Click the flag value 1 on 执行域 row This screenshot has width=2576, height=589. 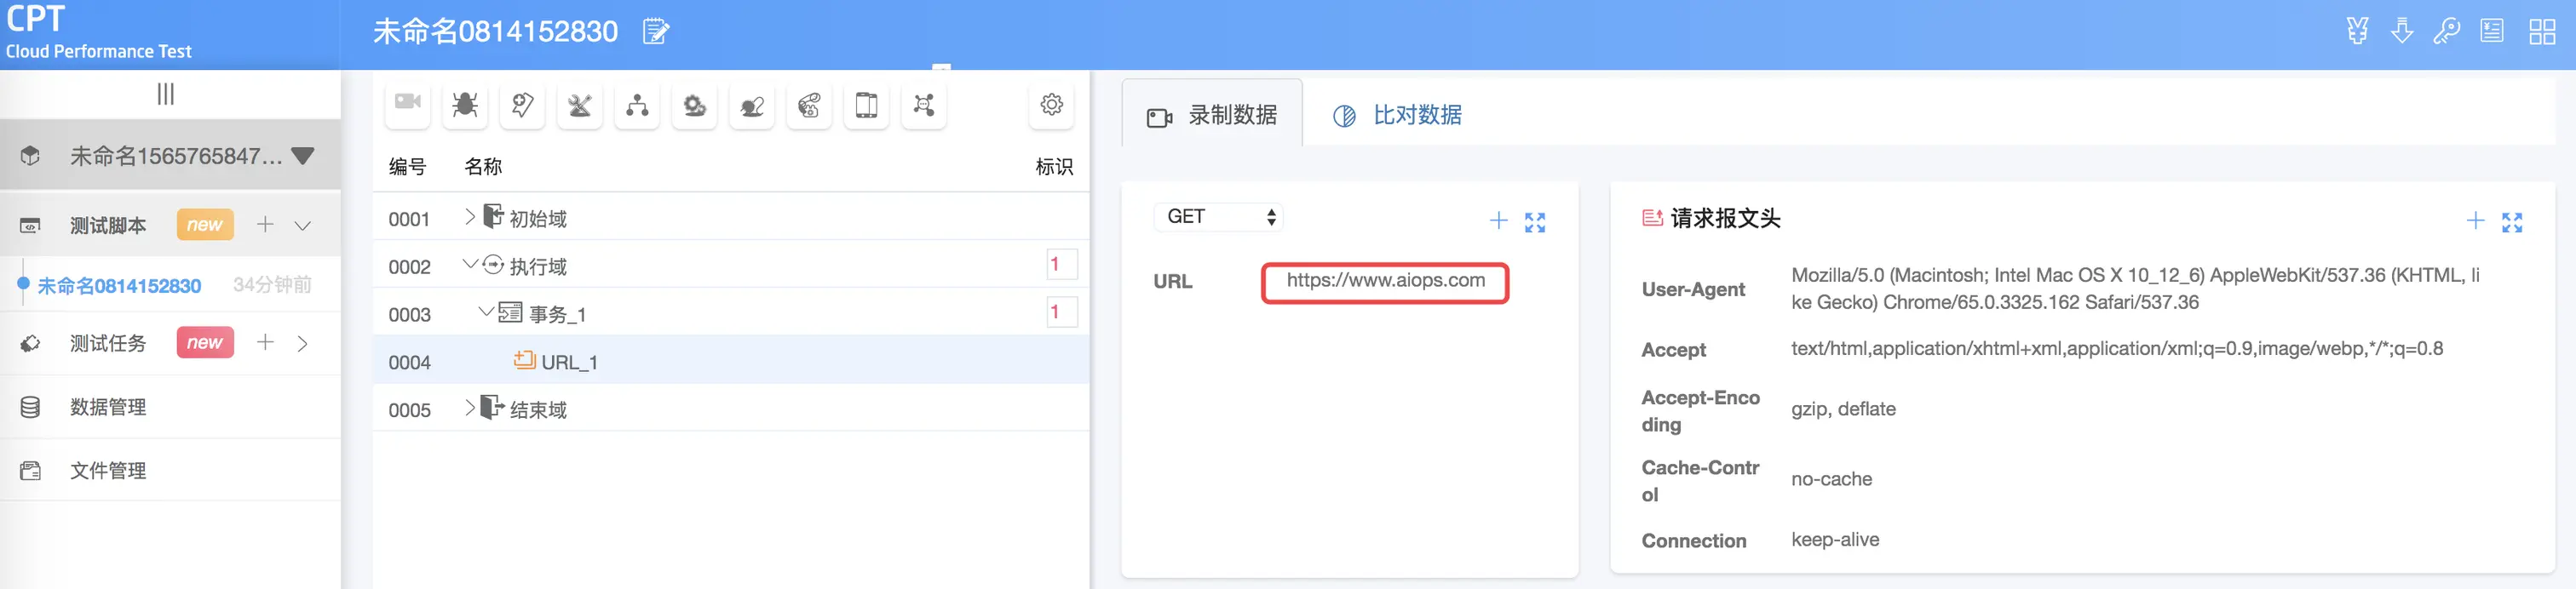[x=1061, y=265]
